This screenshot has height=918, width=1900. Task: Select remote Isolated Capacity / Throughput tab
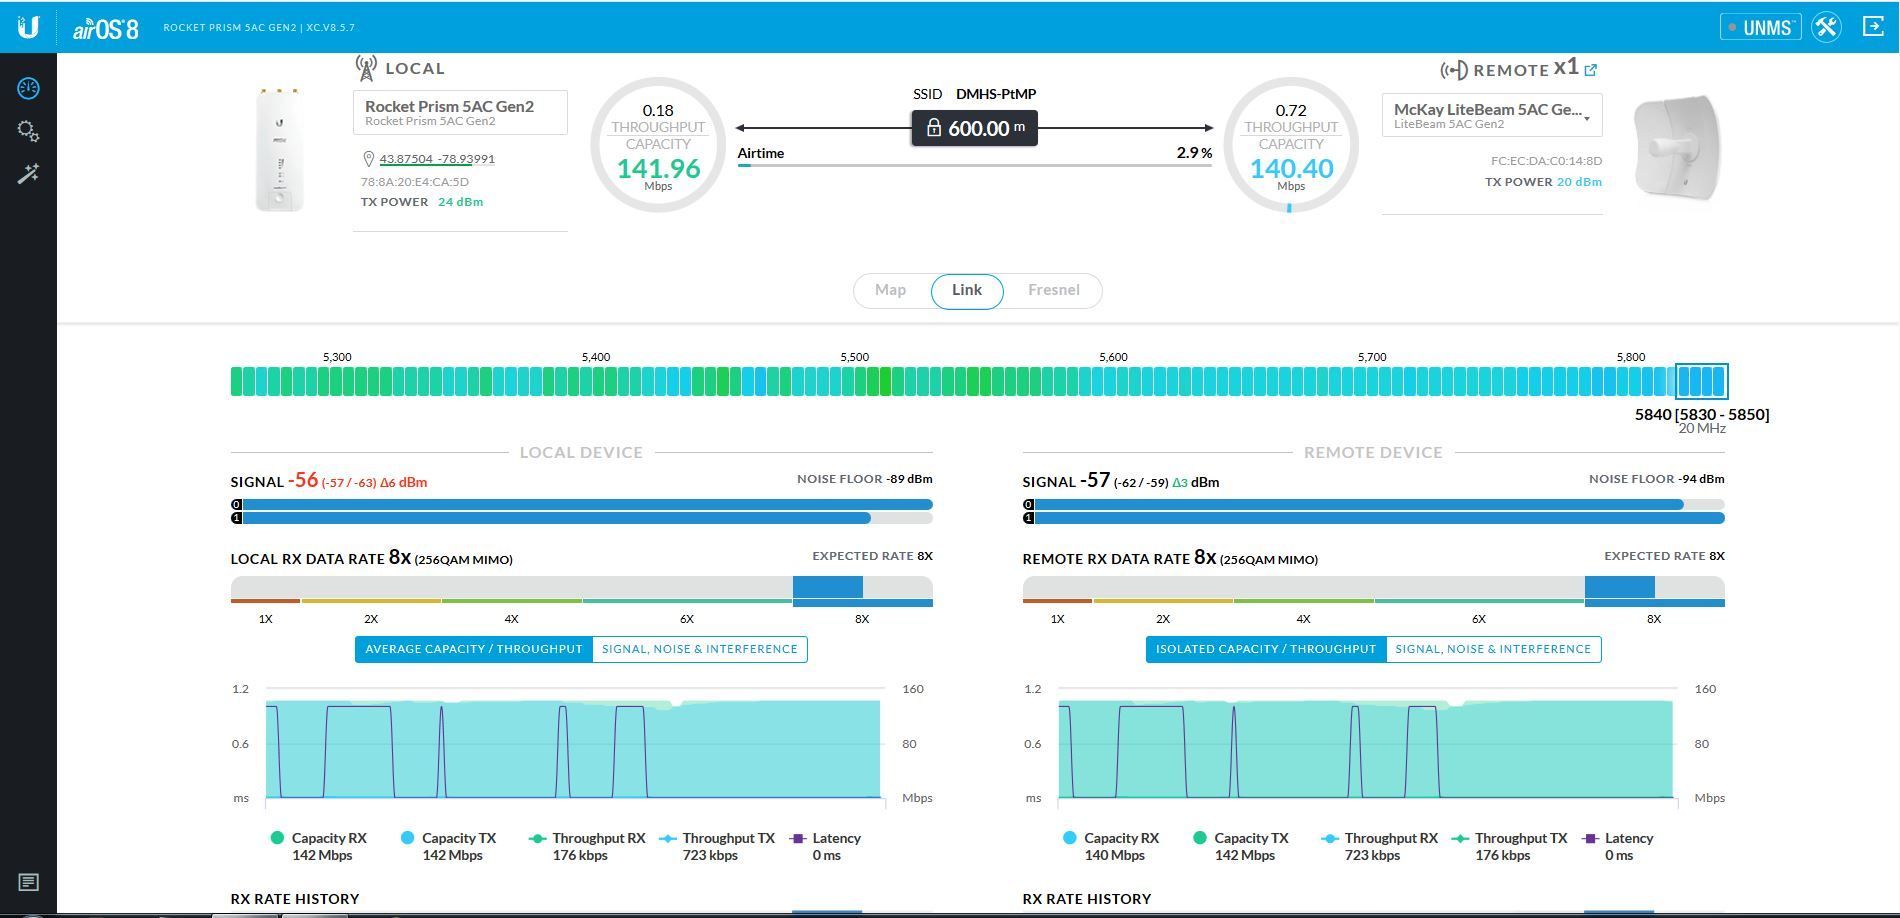pos(1266,649)
